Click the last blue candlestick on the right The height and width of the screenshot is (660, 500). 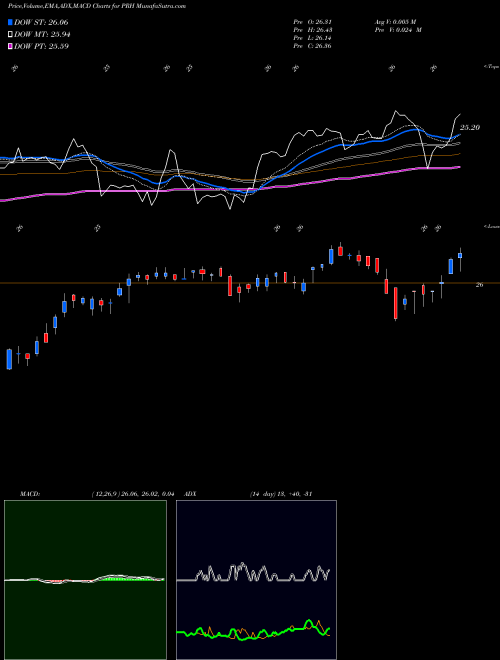(460, 256)
